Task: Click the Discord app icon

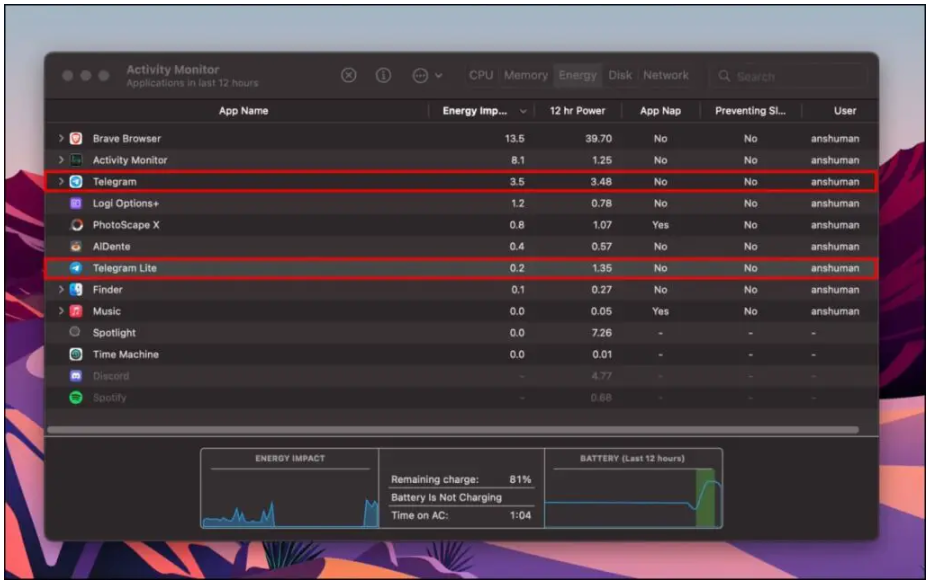Action: [x=76, y=376]
